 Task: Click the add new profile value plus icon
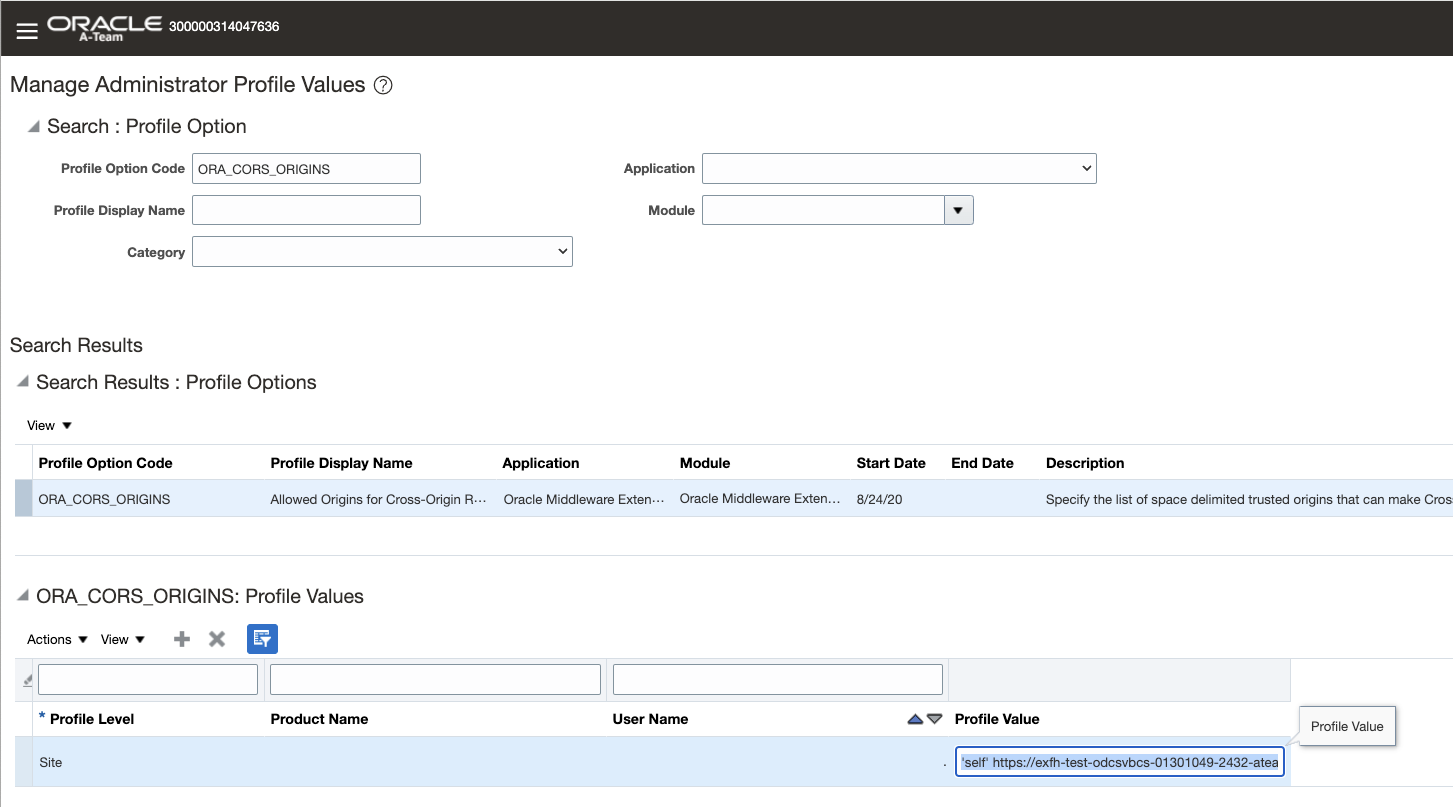click(182, 639)
